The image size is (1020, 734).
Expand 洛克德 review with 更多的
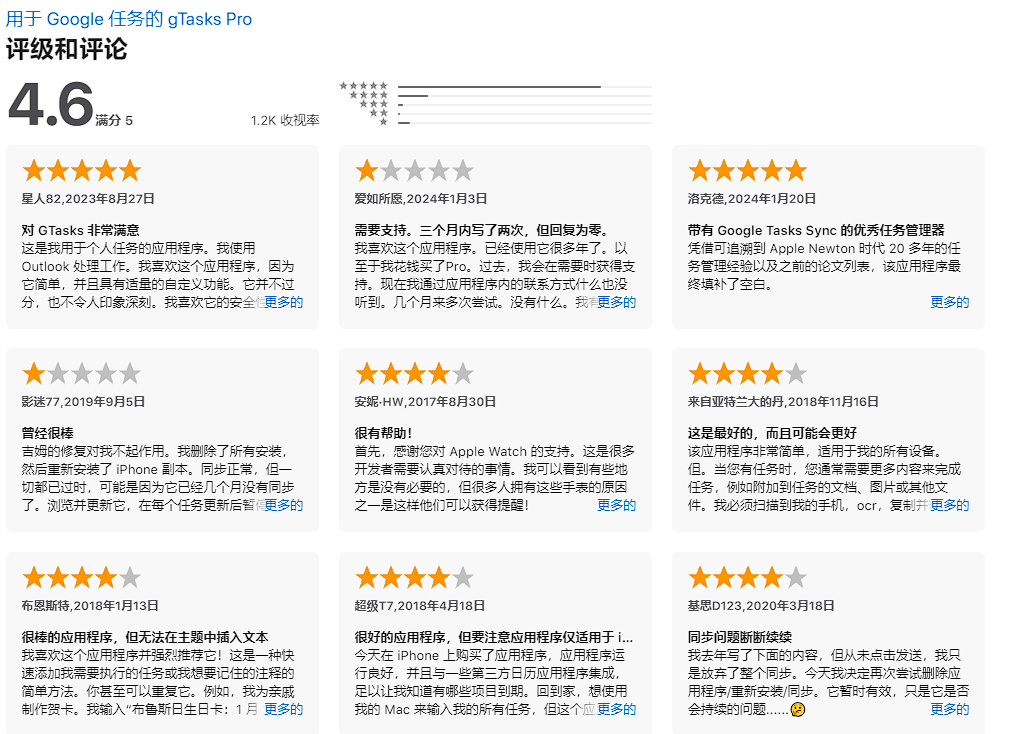pos(950,302)
